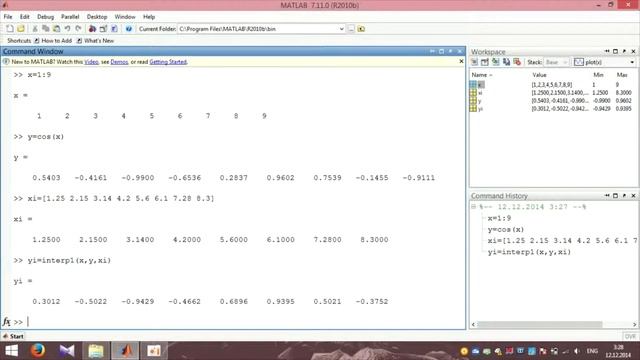Open Visual Studio from the taskbar
This screenshot has width=640, height=360.
tap(67, 351)
